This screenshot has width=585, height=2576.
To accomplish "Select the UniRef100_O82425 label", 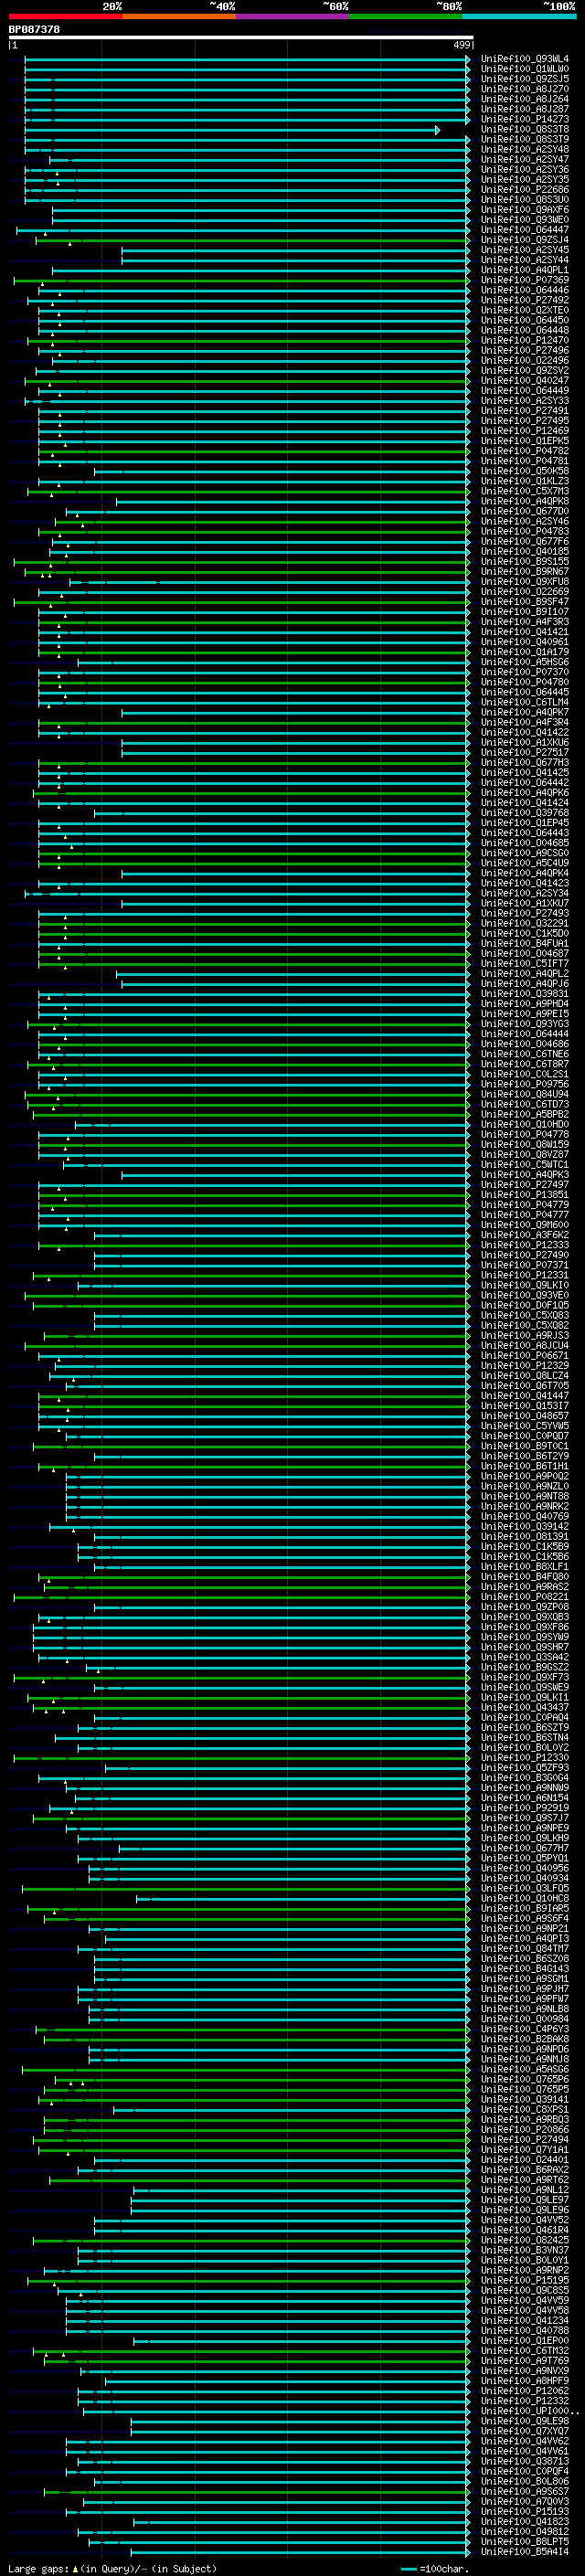I will (x=525, y=2240).
